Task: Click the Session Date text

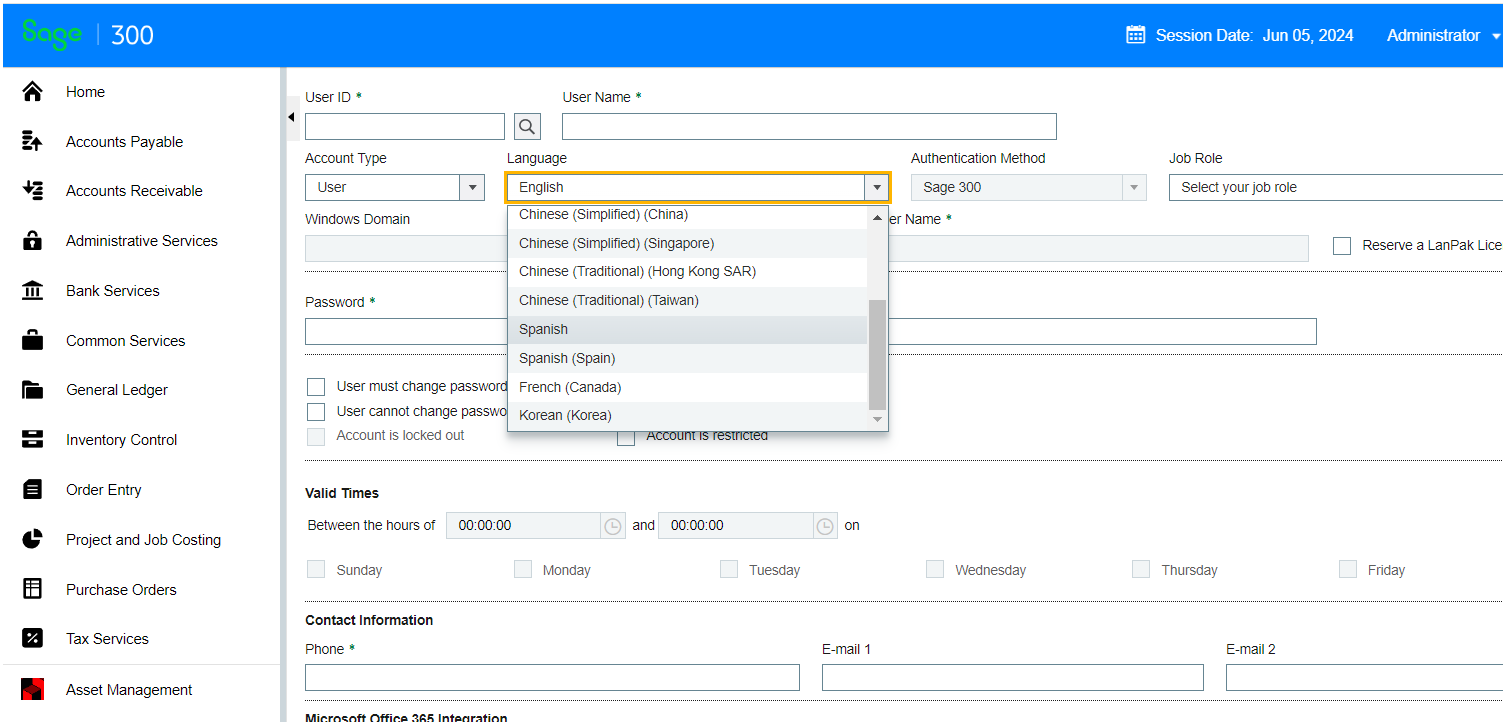Action: [x=1255, y=35]
